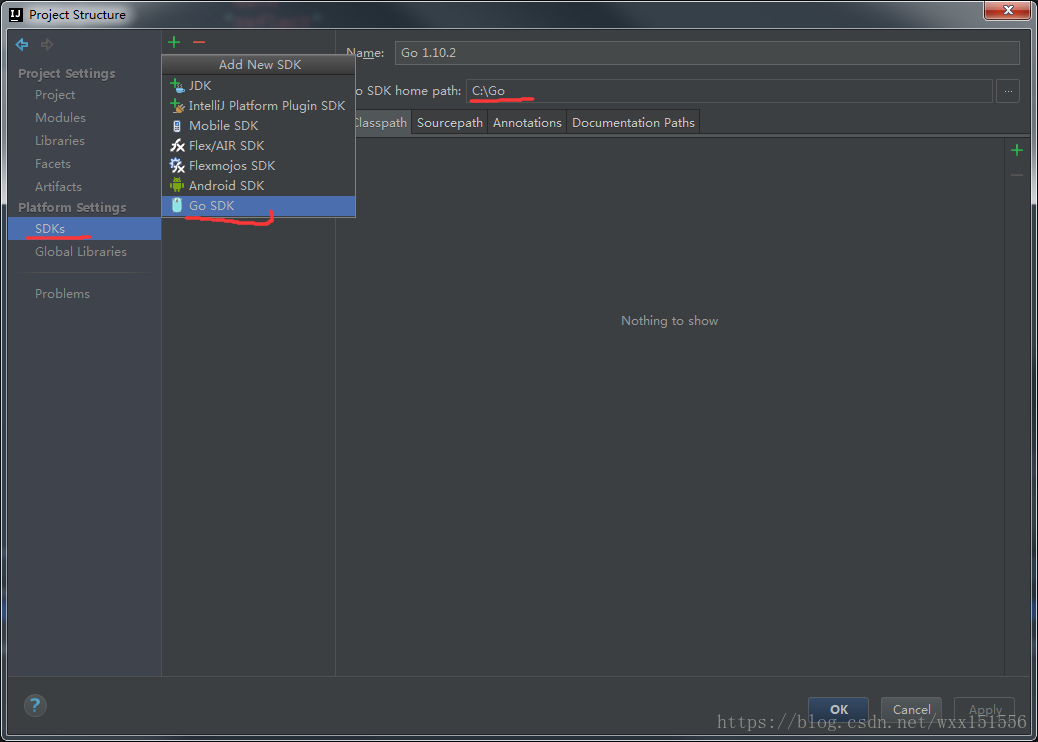1038x742 pixels.
Task: Click the Cancel button
Action: click(x=911, y=710)
